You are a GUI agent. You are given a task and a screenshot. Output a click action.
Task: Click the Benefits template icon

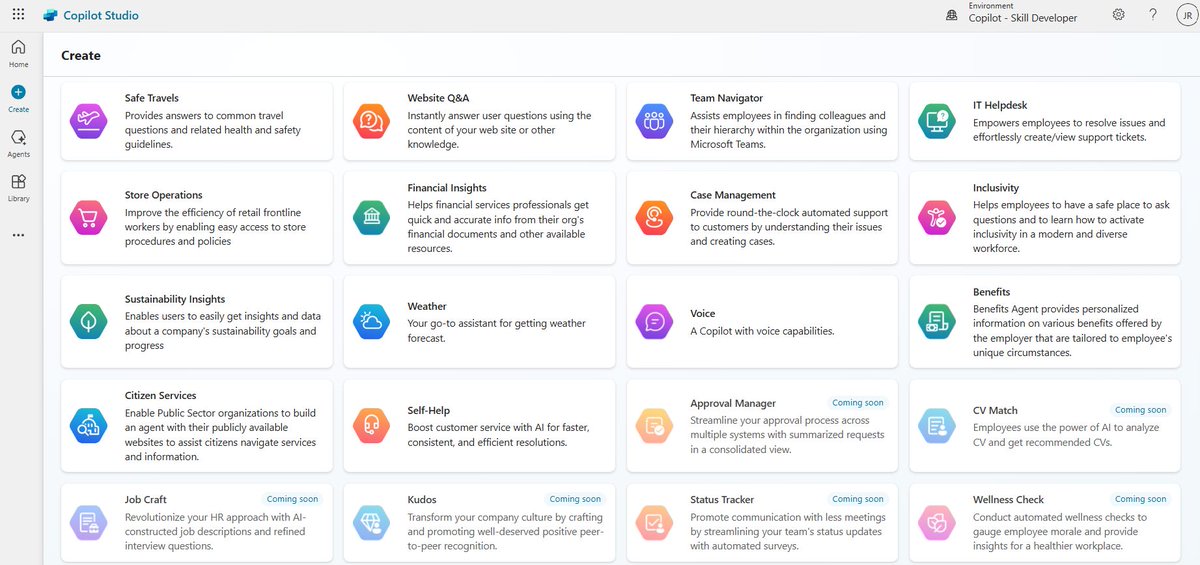tap(937, 322)
